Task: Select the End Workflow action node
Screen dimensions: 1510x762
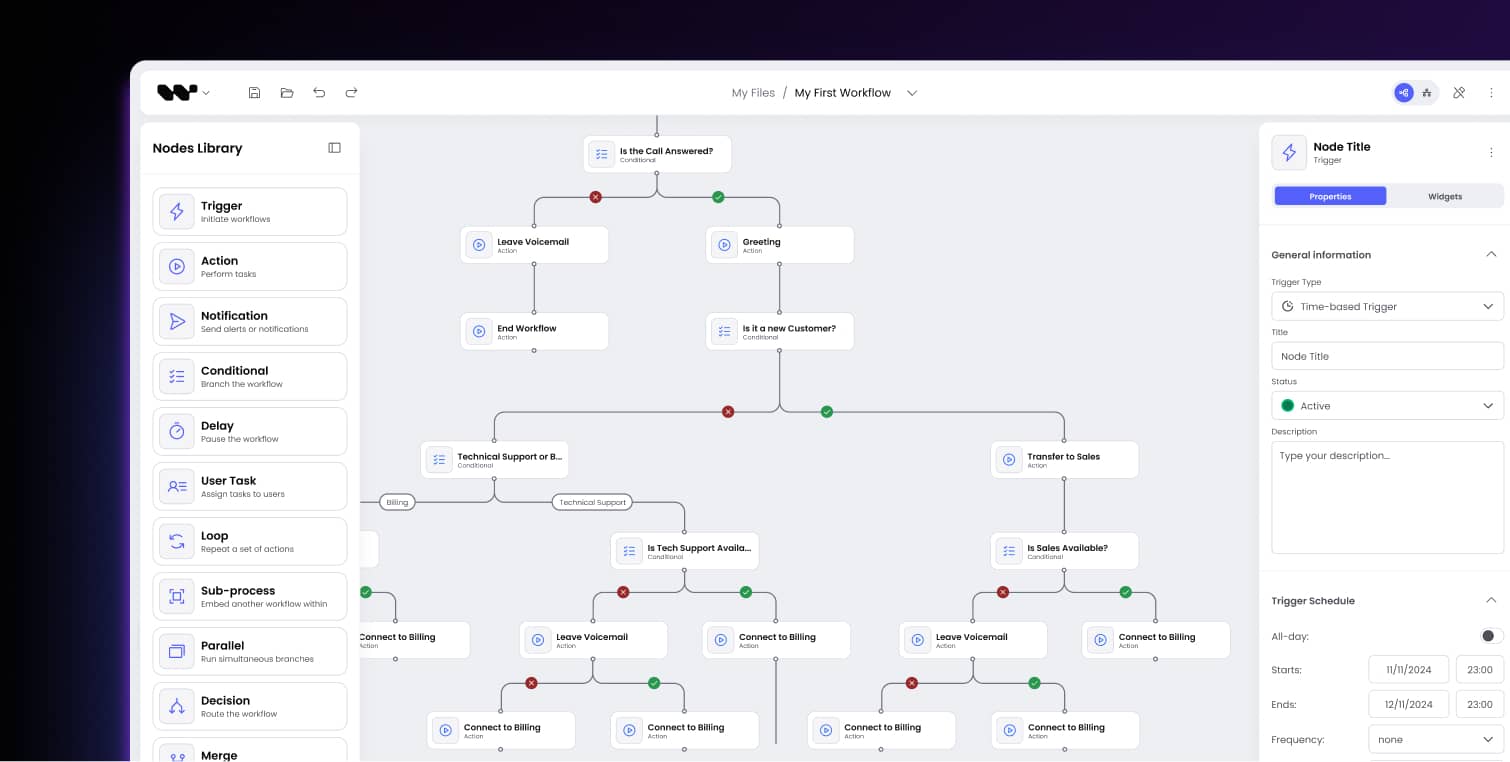Action: tap(534, 331)
